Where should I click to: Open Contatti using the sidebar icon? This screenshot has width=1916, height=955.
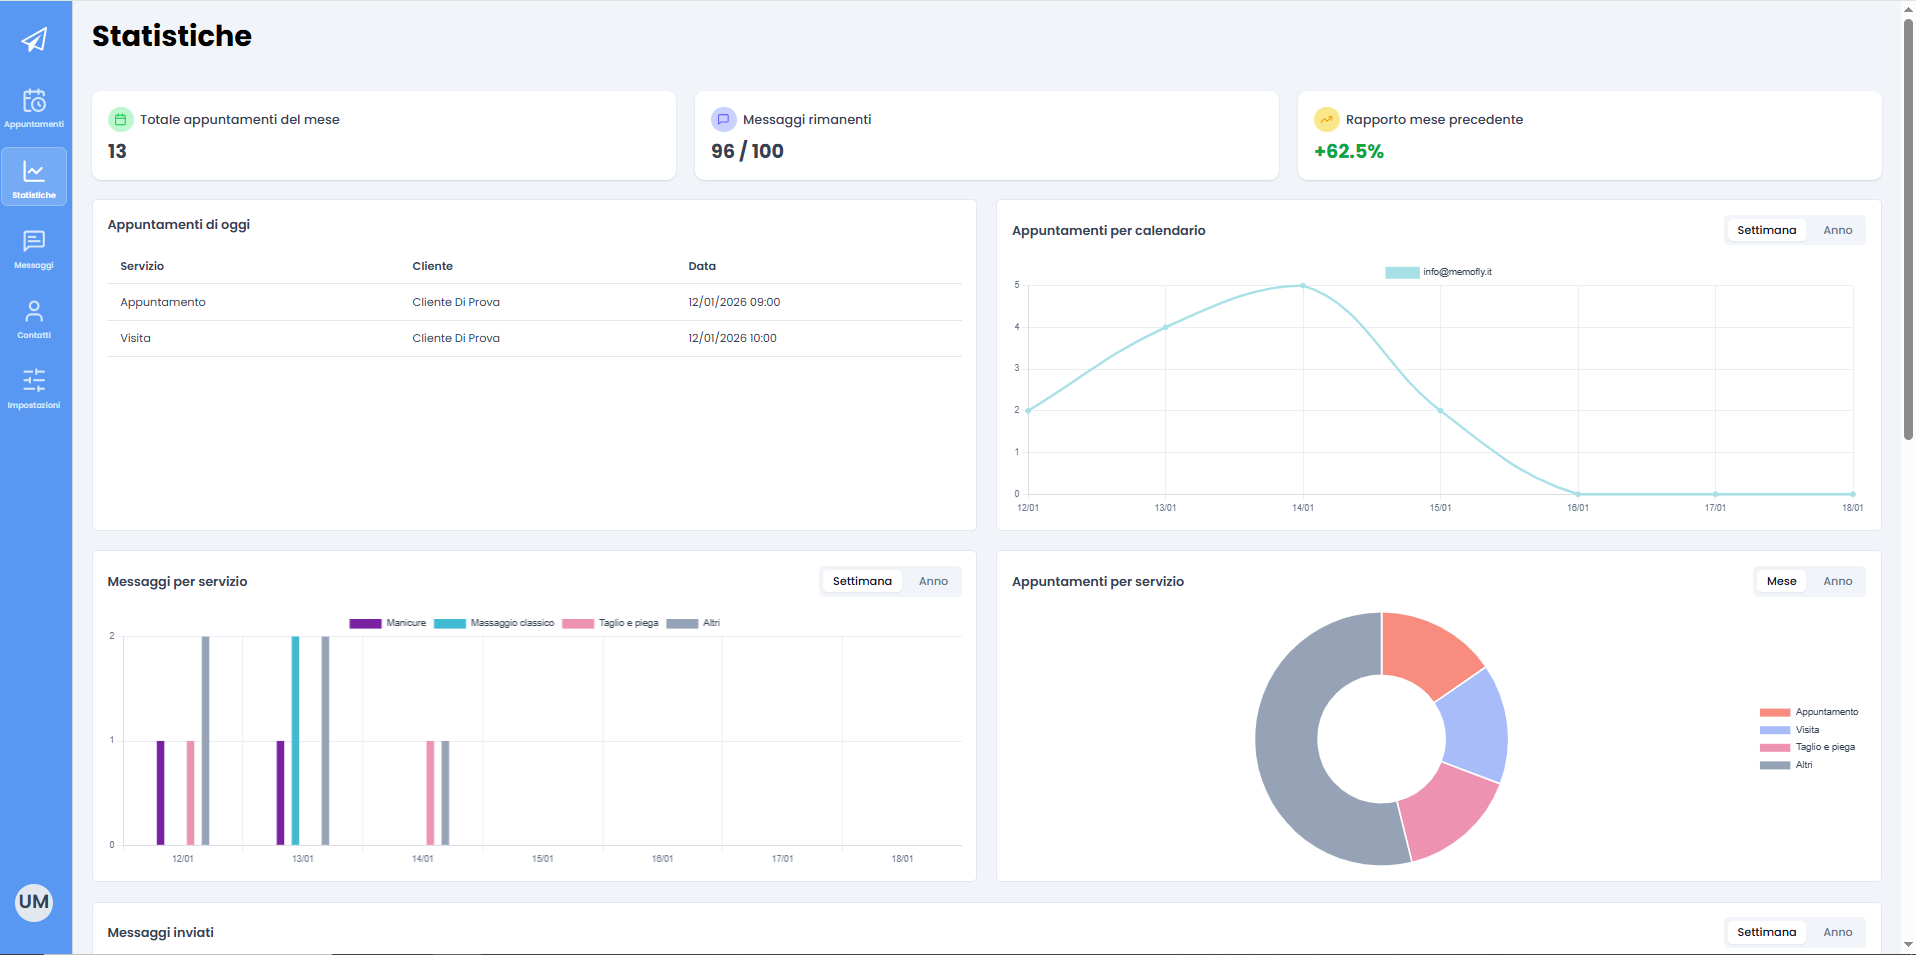coord(34,318)
